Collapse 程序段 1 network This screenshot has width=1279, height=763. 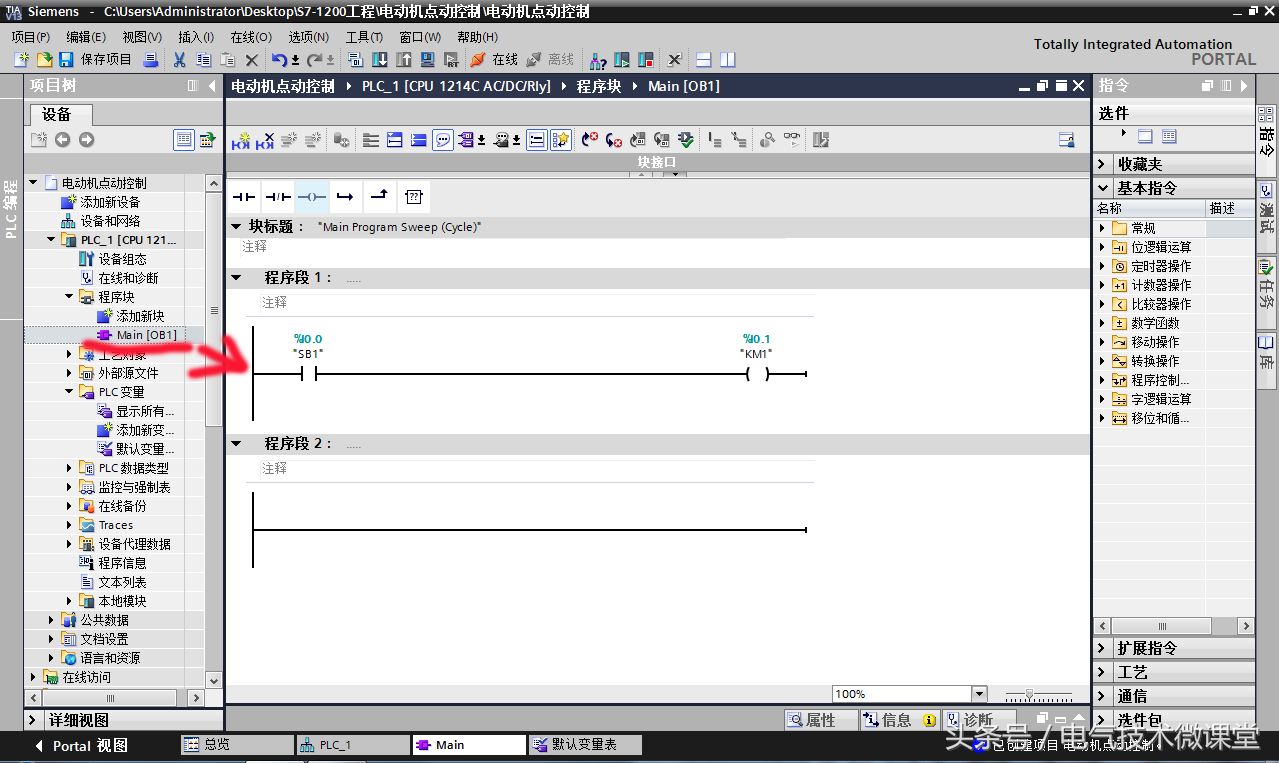(x=236, y=277)
